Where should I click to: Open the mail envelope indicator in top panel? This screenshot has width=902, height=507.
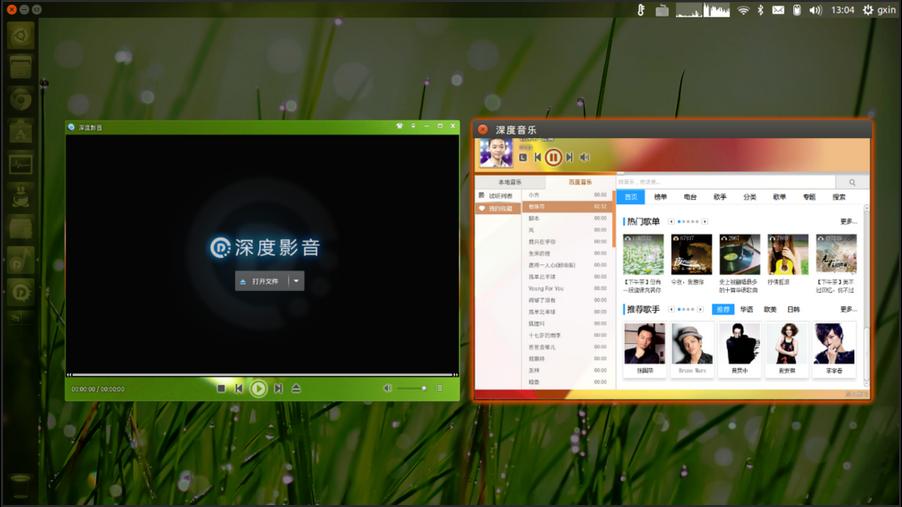click(778, 10)
